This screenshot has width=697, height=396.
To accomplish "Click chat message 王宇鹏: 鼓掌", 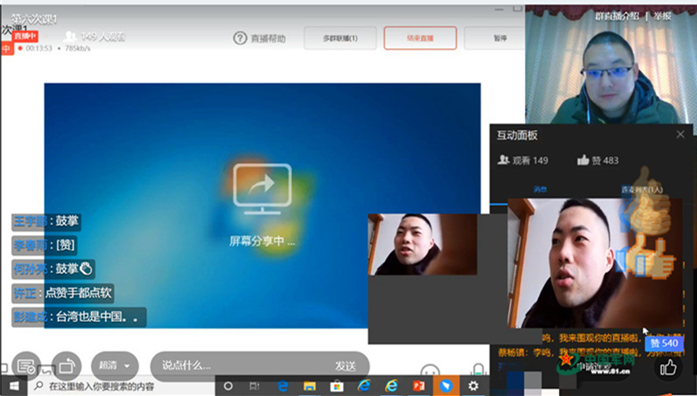I will 46,221.
